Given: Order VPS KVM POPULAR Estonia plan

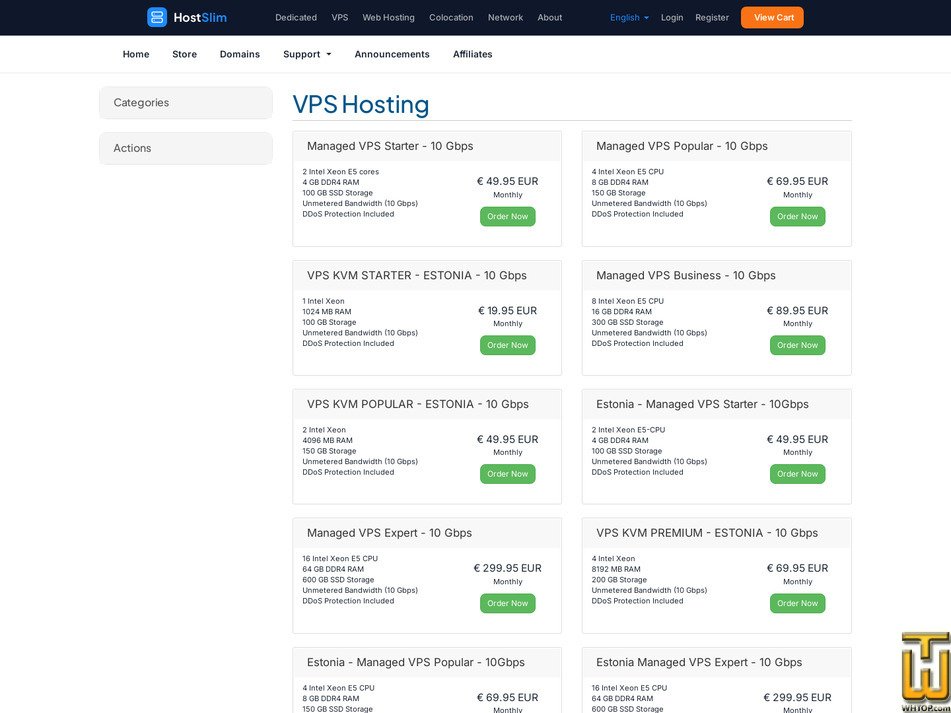Looking at the screenshot, I should 508,474.
